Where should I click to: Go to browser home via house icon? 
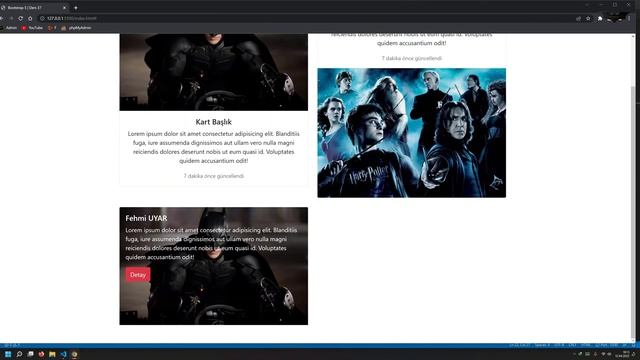point(30,18)
